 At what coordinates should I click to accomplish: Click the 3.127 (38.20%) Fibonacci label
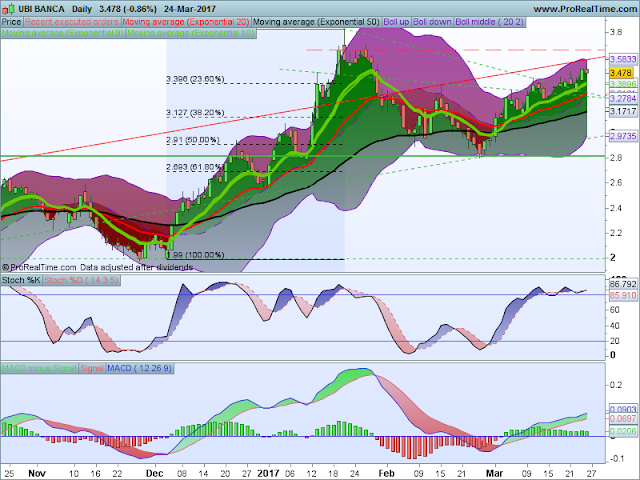coord(195,112)
